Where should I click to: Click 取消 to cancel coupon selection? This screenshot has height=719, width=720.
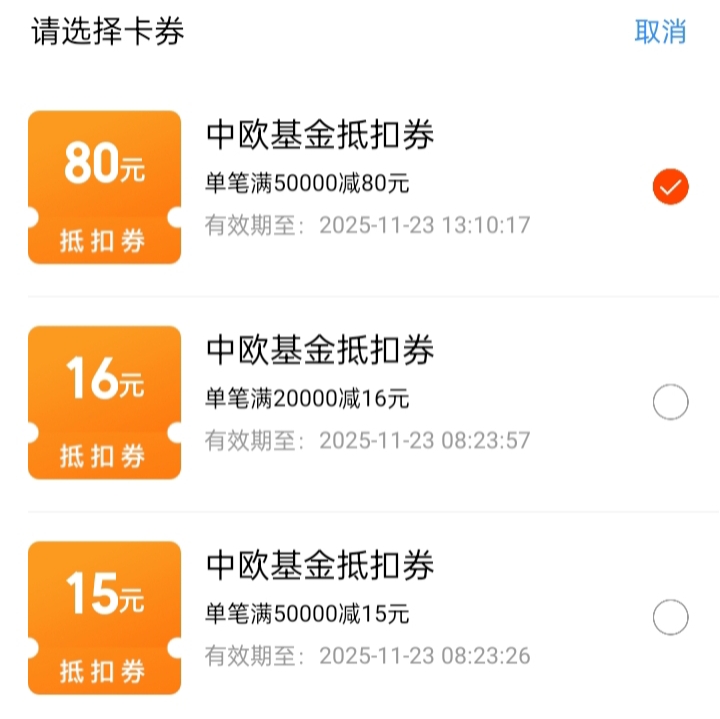point(660,32)
